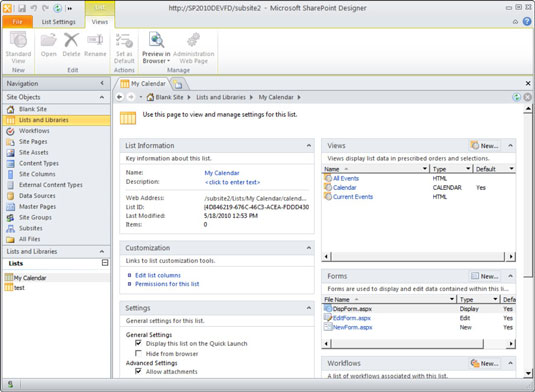Screen dimensions: 535x392
Task: Toggle the Allow attachments checkbox
Action: 139,371
